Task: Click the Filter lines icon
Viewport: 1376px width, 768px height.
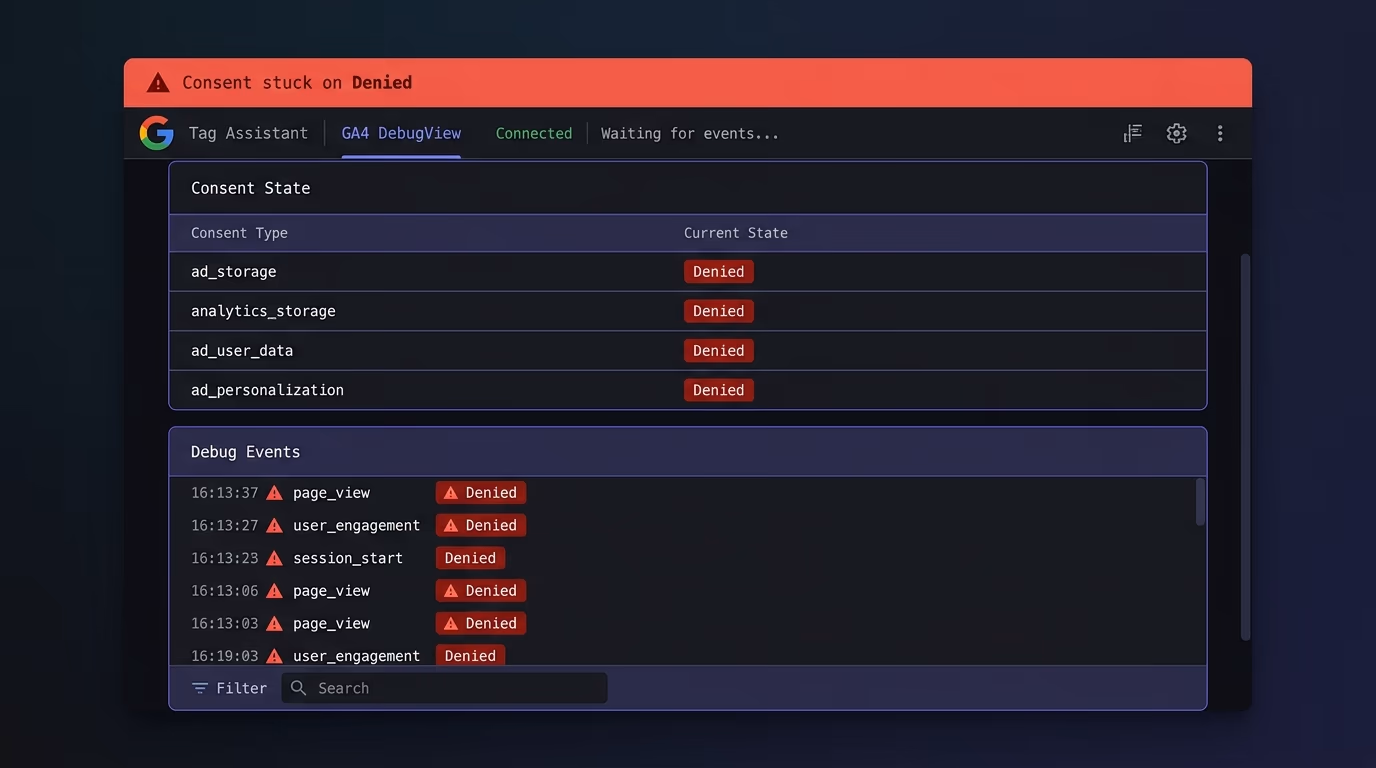Action: 200,688
